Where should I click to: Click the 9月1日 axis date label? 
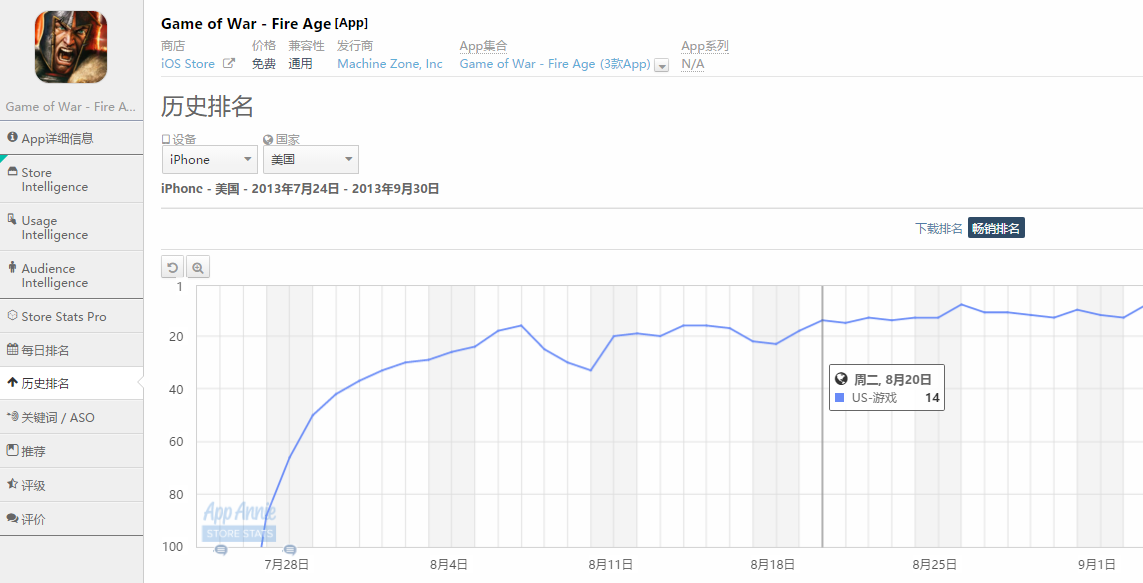[x=1097, y=564]
